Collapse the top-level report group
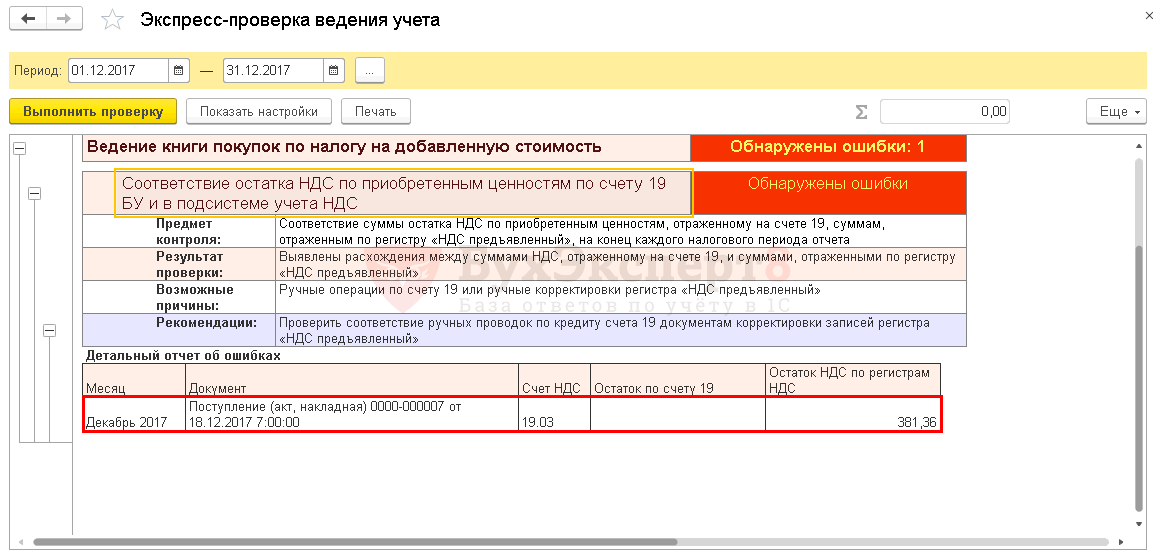Screen dimensions: 1153x557 pos(20,148)
